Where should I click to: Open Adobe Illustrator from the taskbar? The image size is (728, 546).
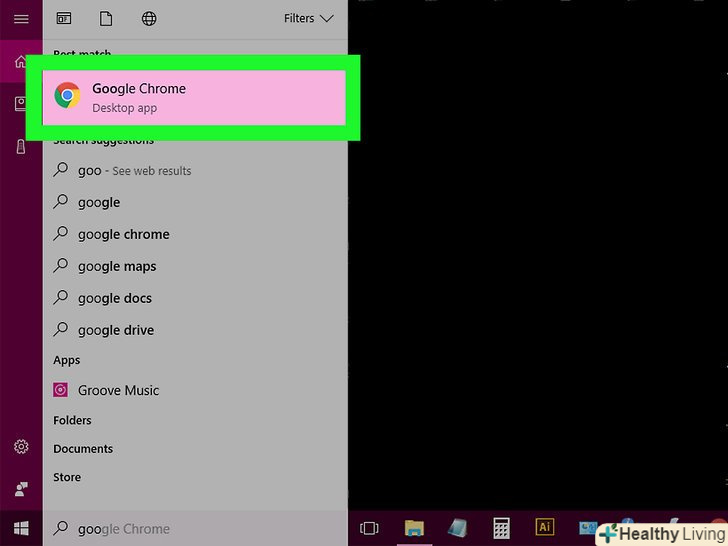pyautogui.click(x=545, y=527)
